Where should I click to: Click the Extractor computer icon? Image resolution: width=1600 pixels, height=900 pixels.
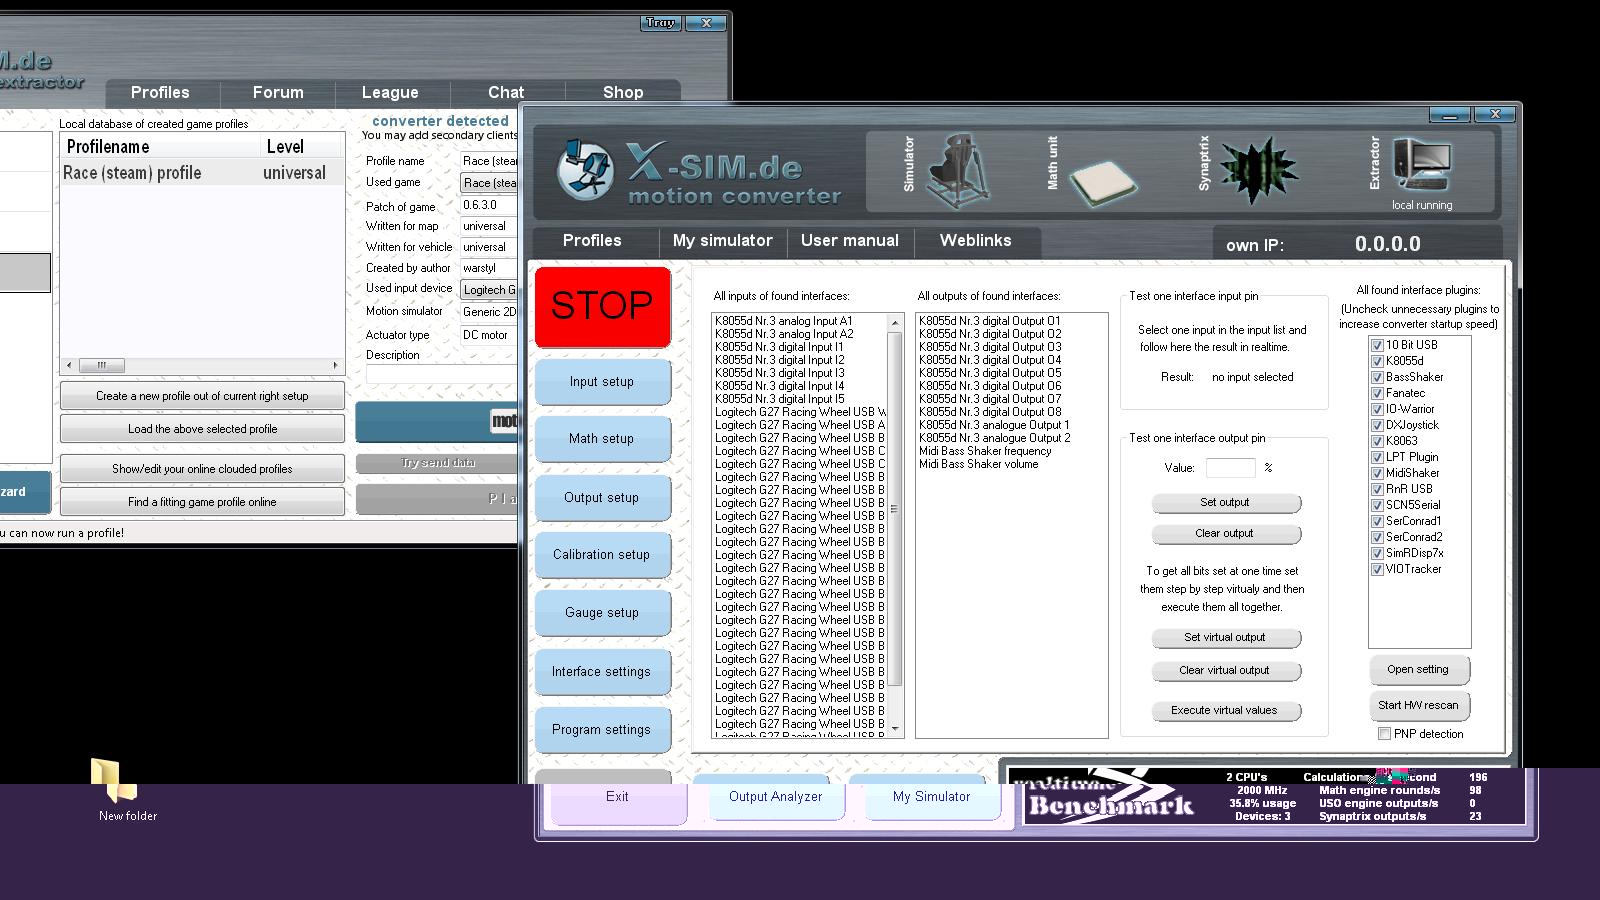pyautogui.click(x=1421, y=165)
